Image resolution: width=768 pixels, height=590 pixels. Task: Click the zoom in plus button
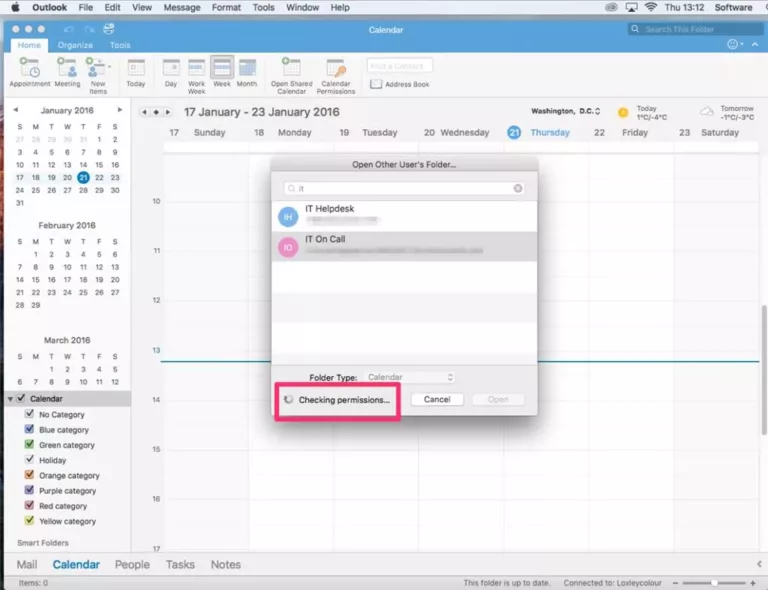[753, 583]
